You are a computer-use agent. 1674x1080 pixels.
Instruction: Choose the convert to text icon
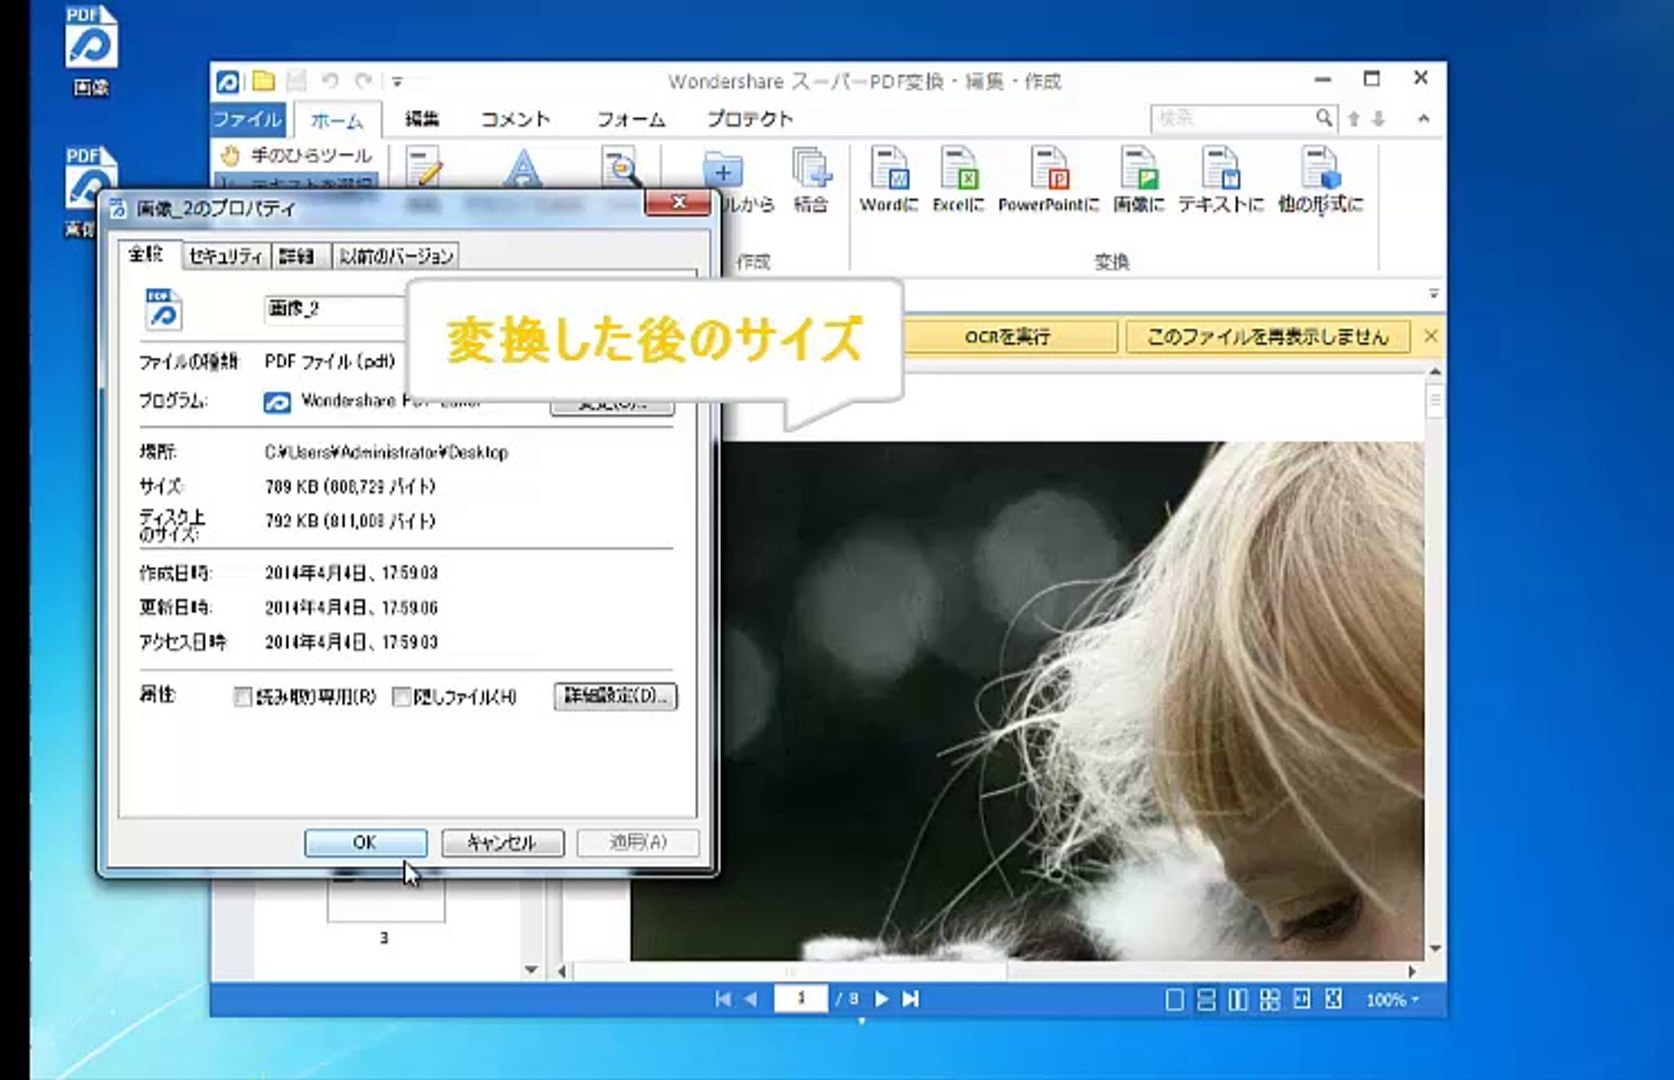pos(1220,170)
